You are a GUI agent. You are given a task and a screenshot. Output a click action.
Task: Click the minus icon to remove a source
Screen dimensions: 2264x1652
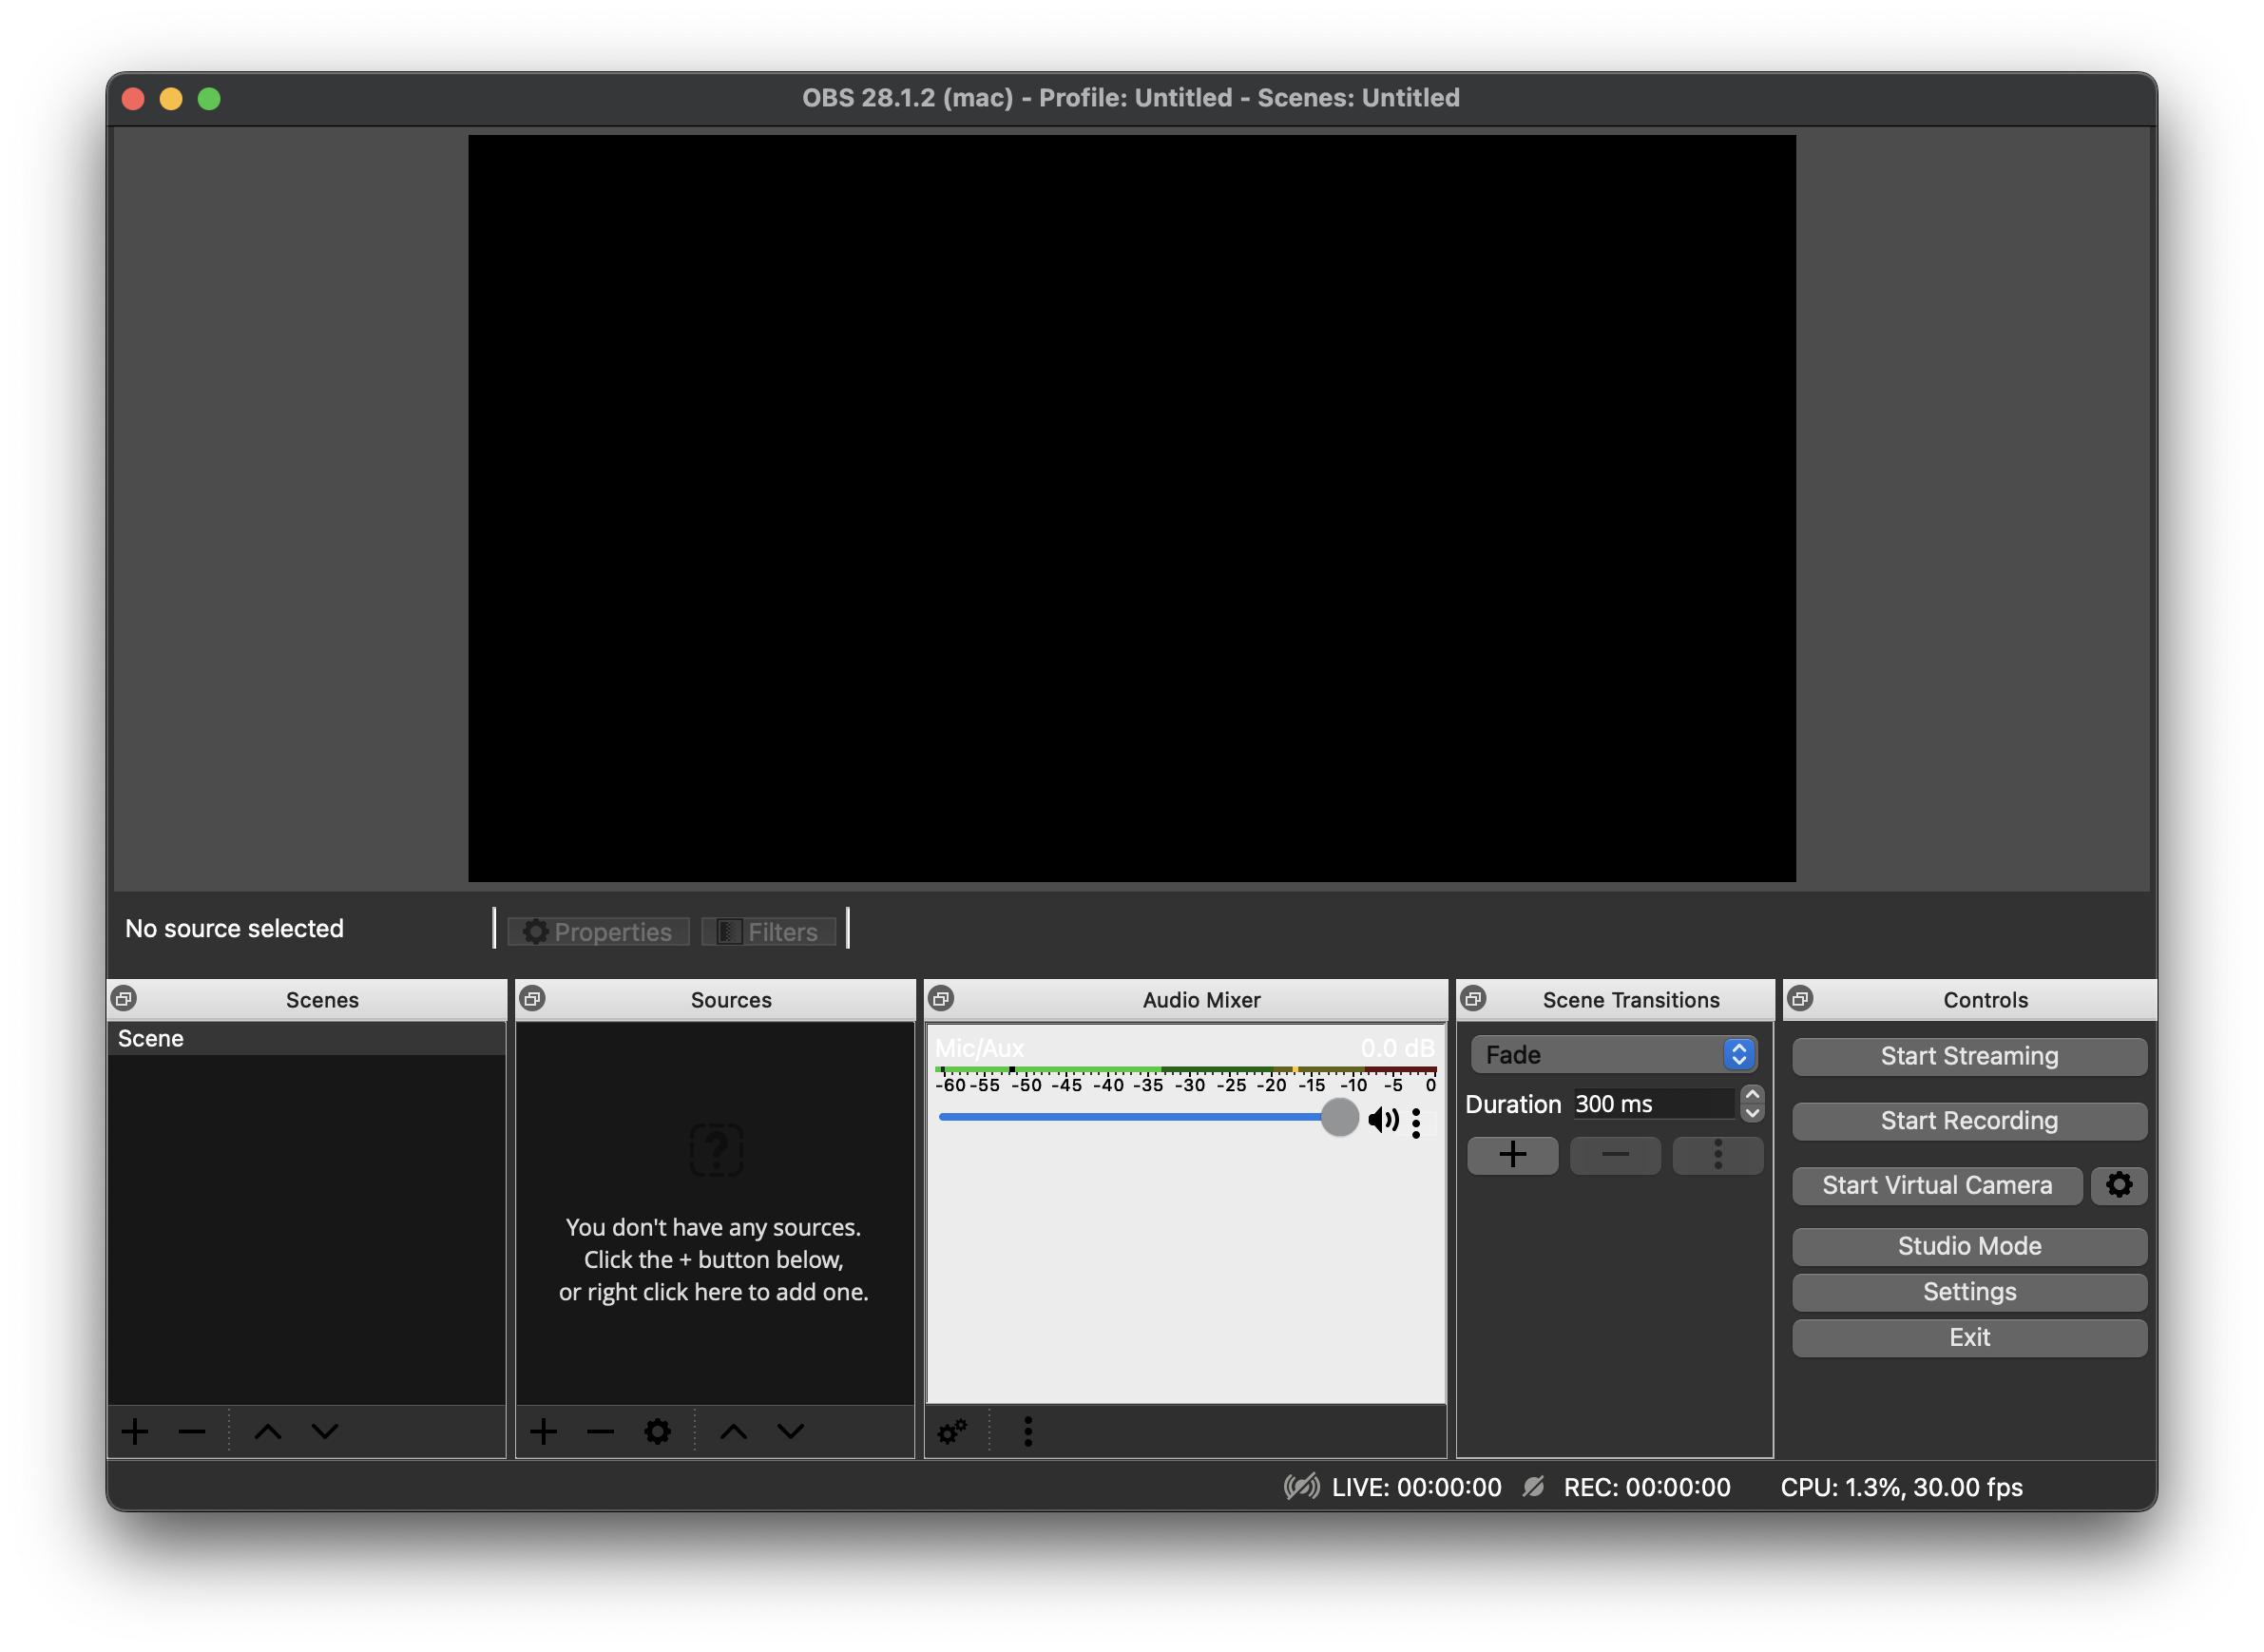point(599,1431)
